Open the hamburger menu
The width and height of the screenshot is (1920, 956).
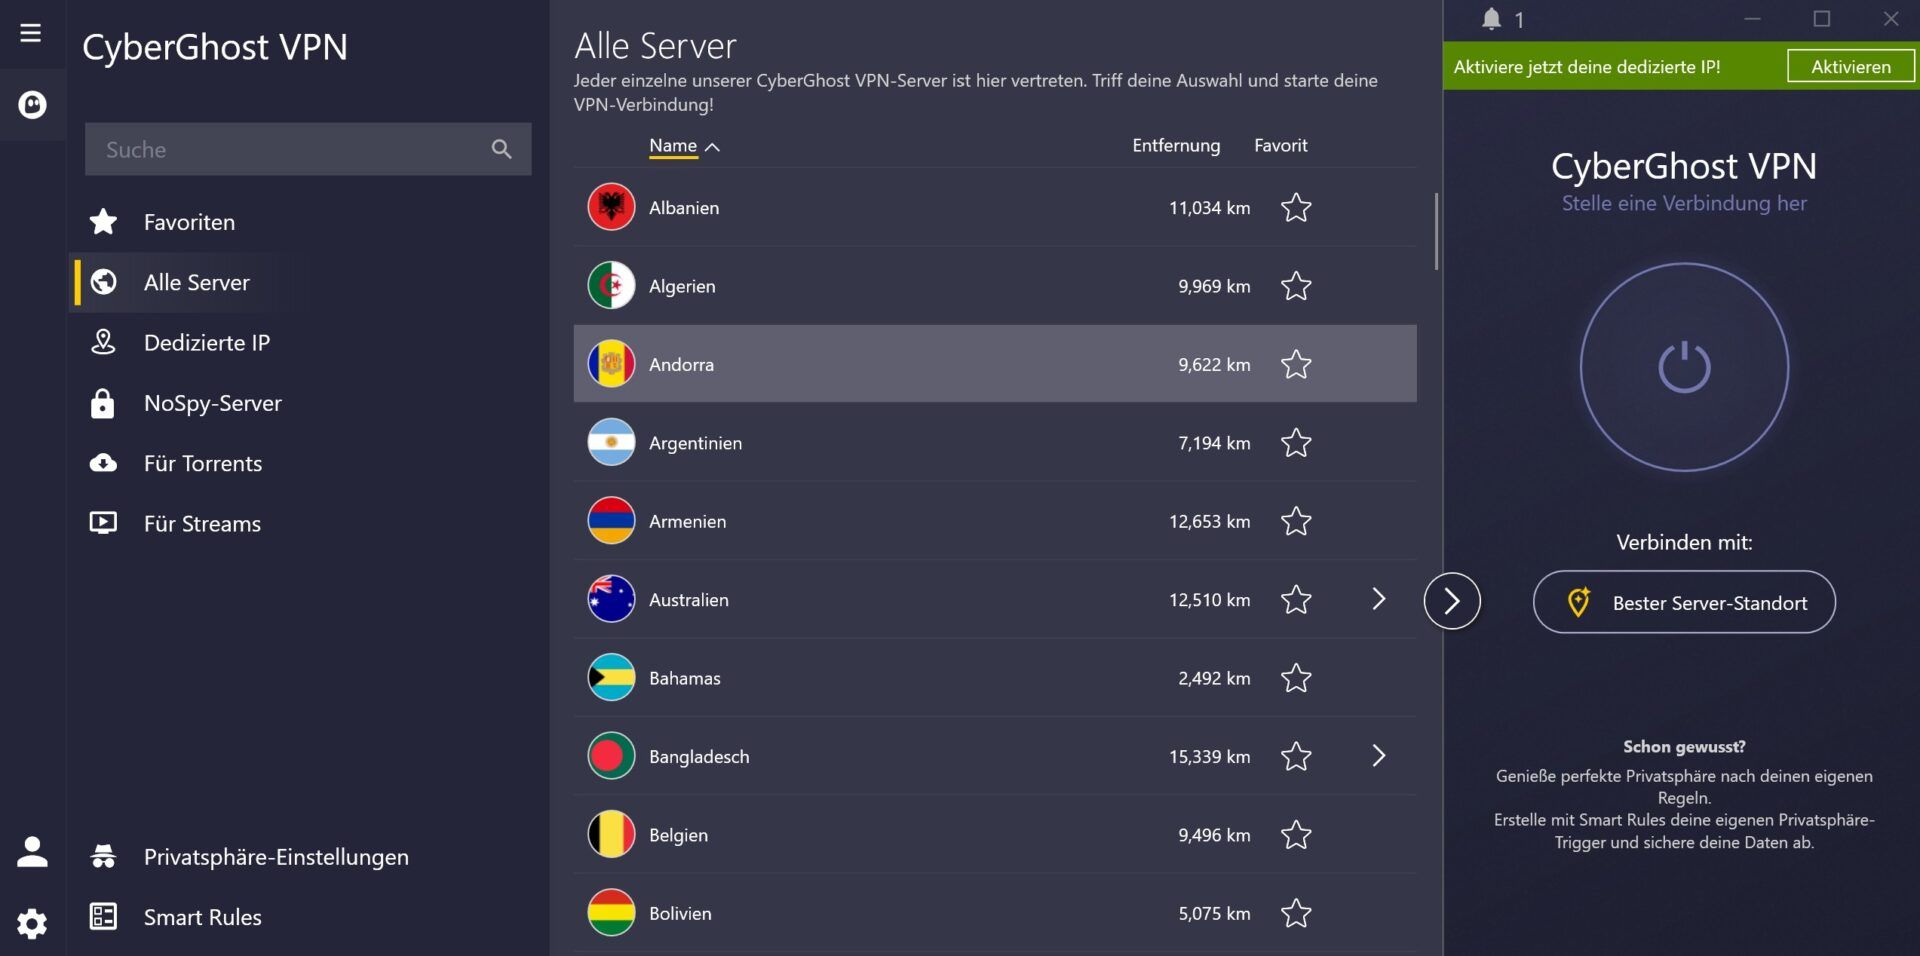(x=31, y=33)
